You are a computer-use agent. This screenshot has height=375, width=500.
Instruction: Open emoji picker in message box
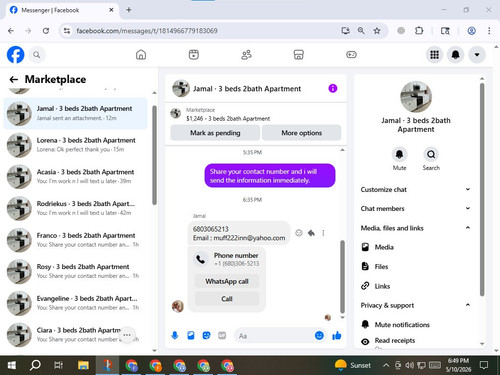tap(319, 335)
